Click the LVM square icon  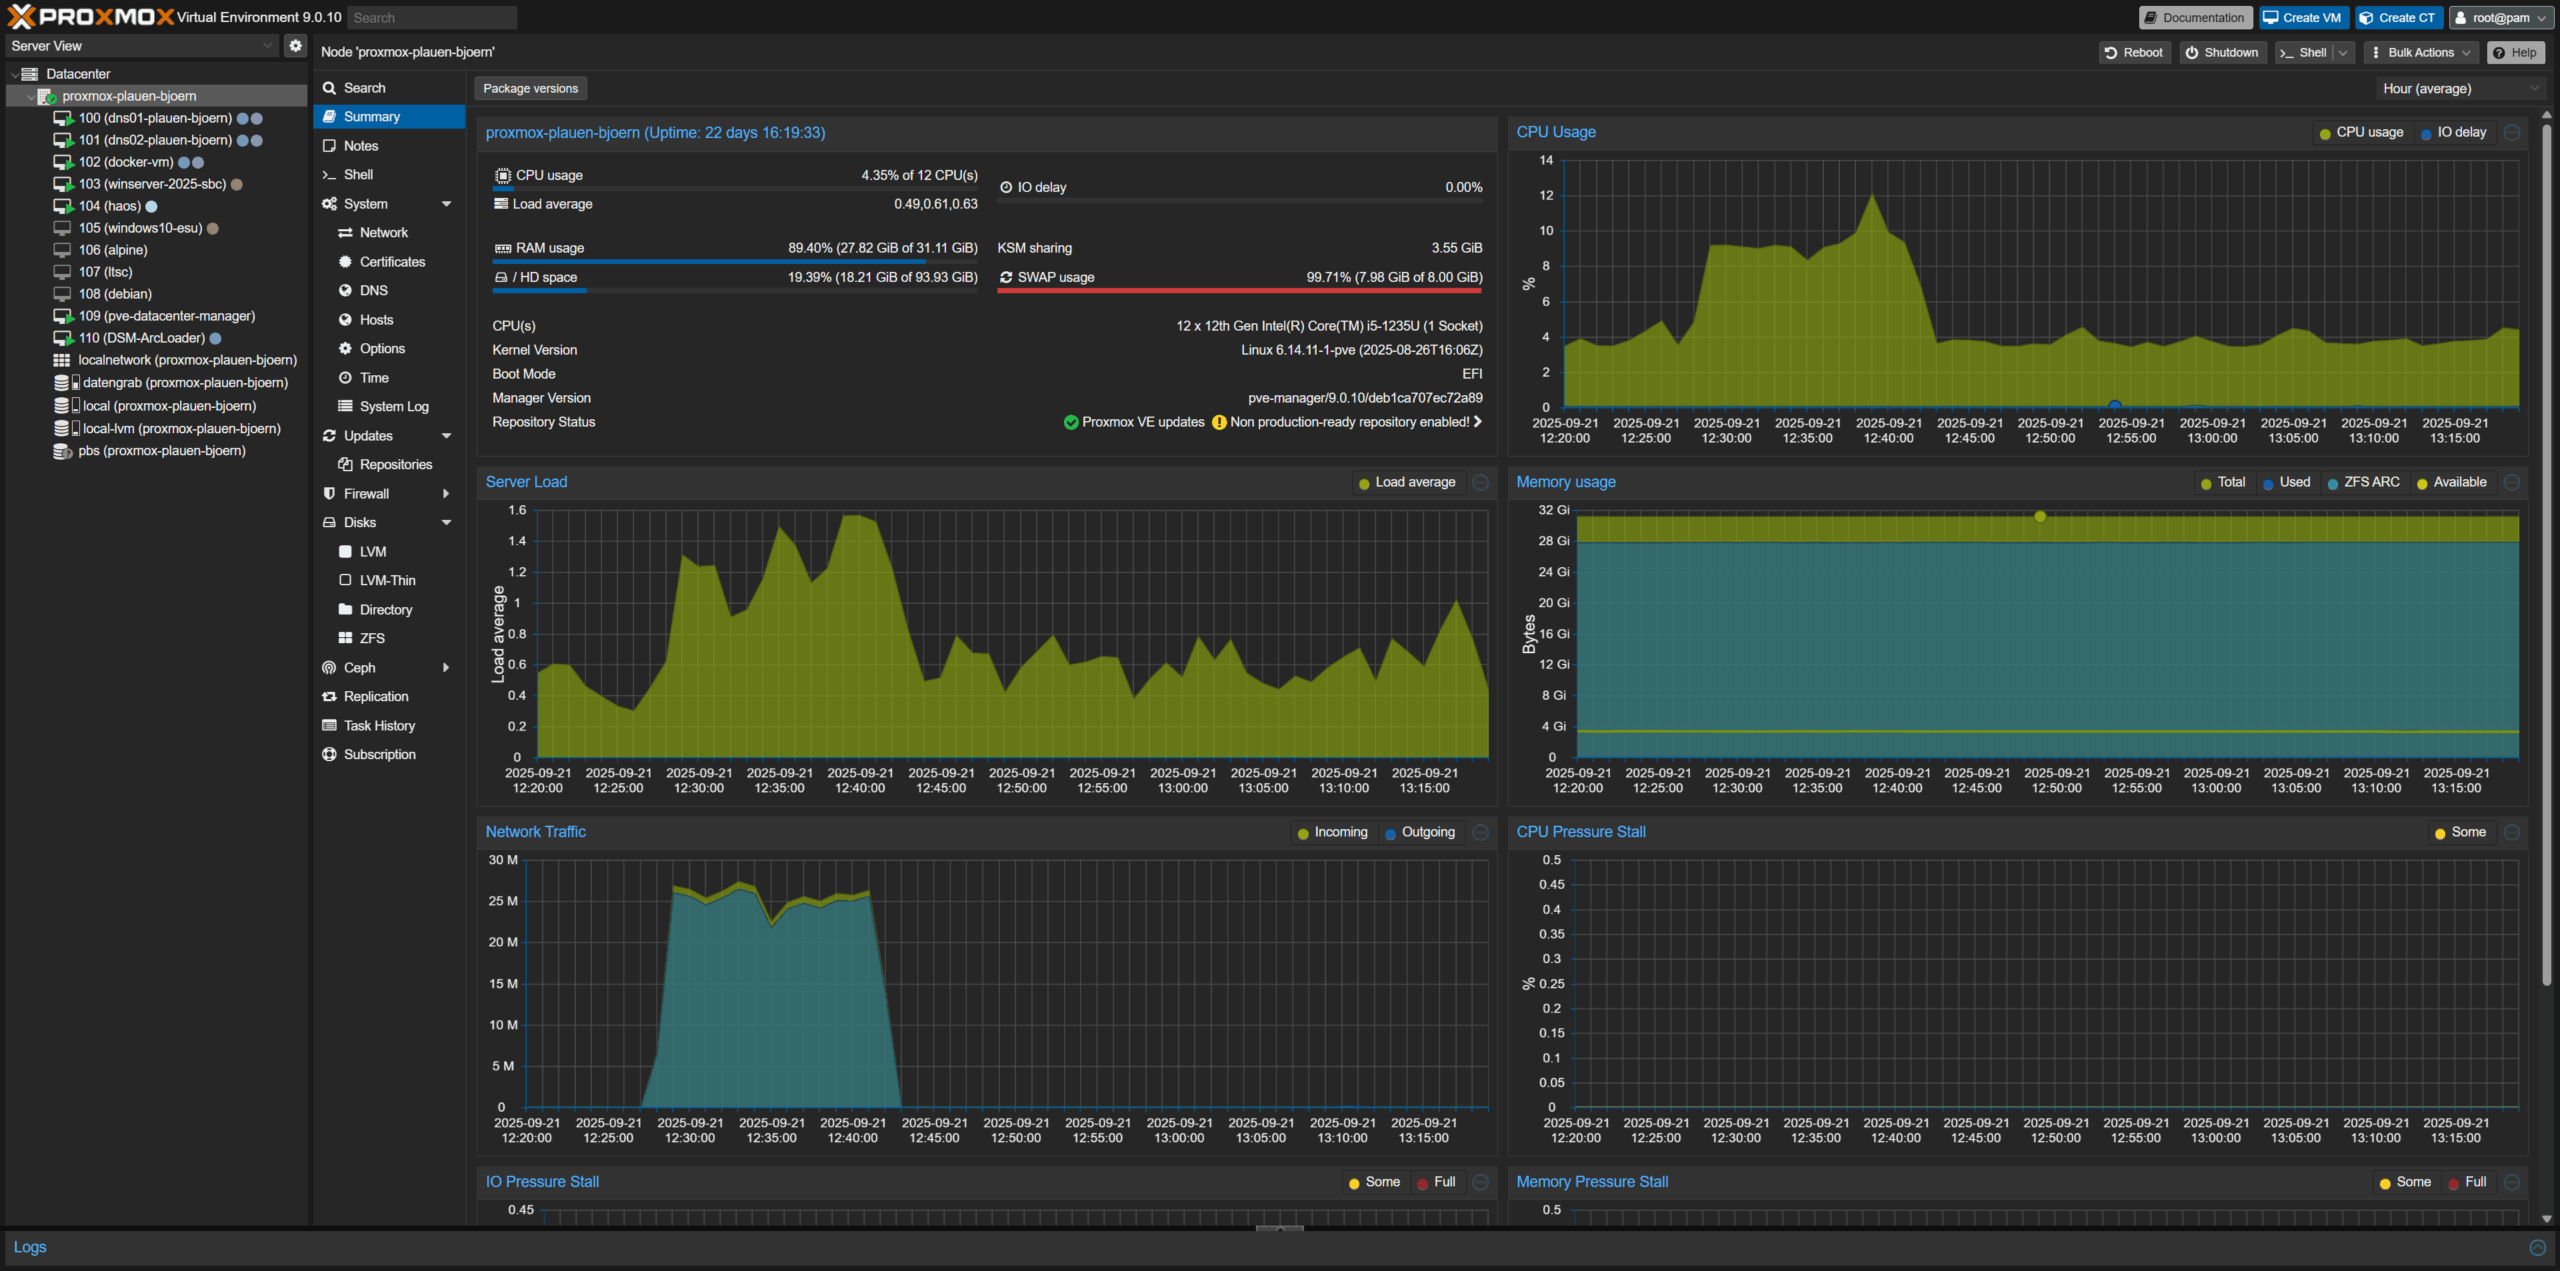click(x=345, y=552)
